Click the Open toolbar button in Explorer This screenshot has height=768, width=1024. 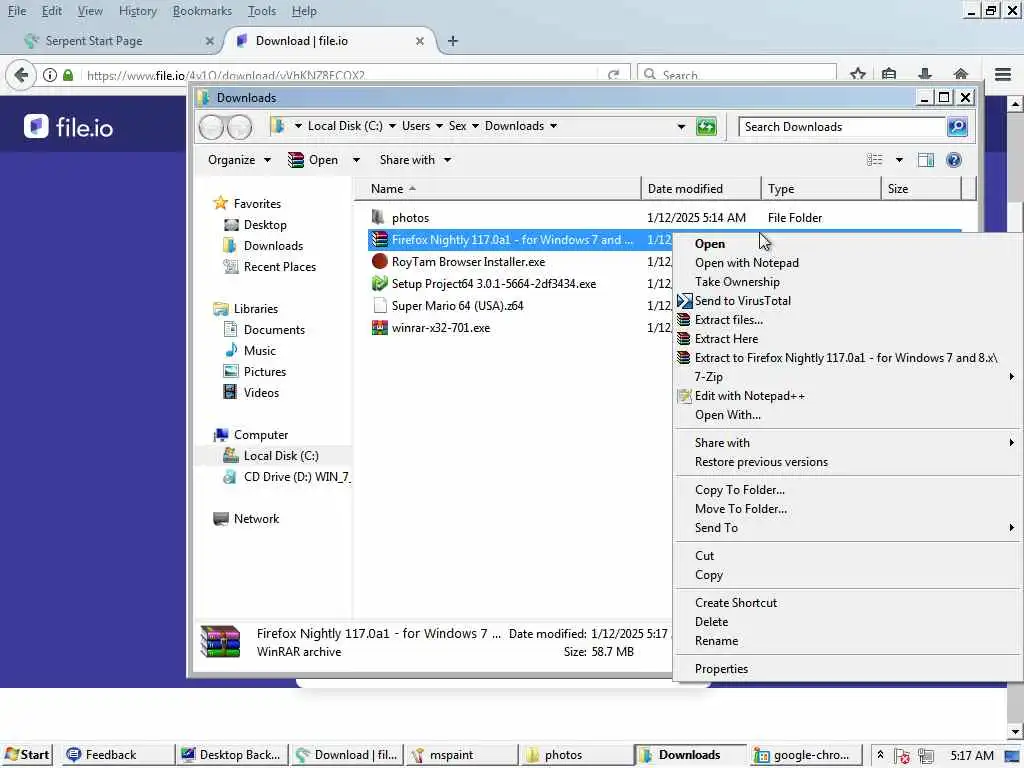pos(314,160)
